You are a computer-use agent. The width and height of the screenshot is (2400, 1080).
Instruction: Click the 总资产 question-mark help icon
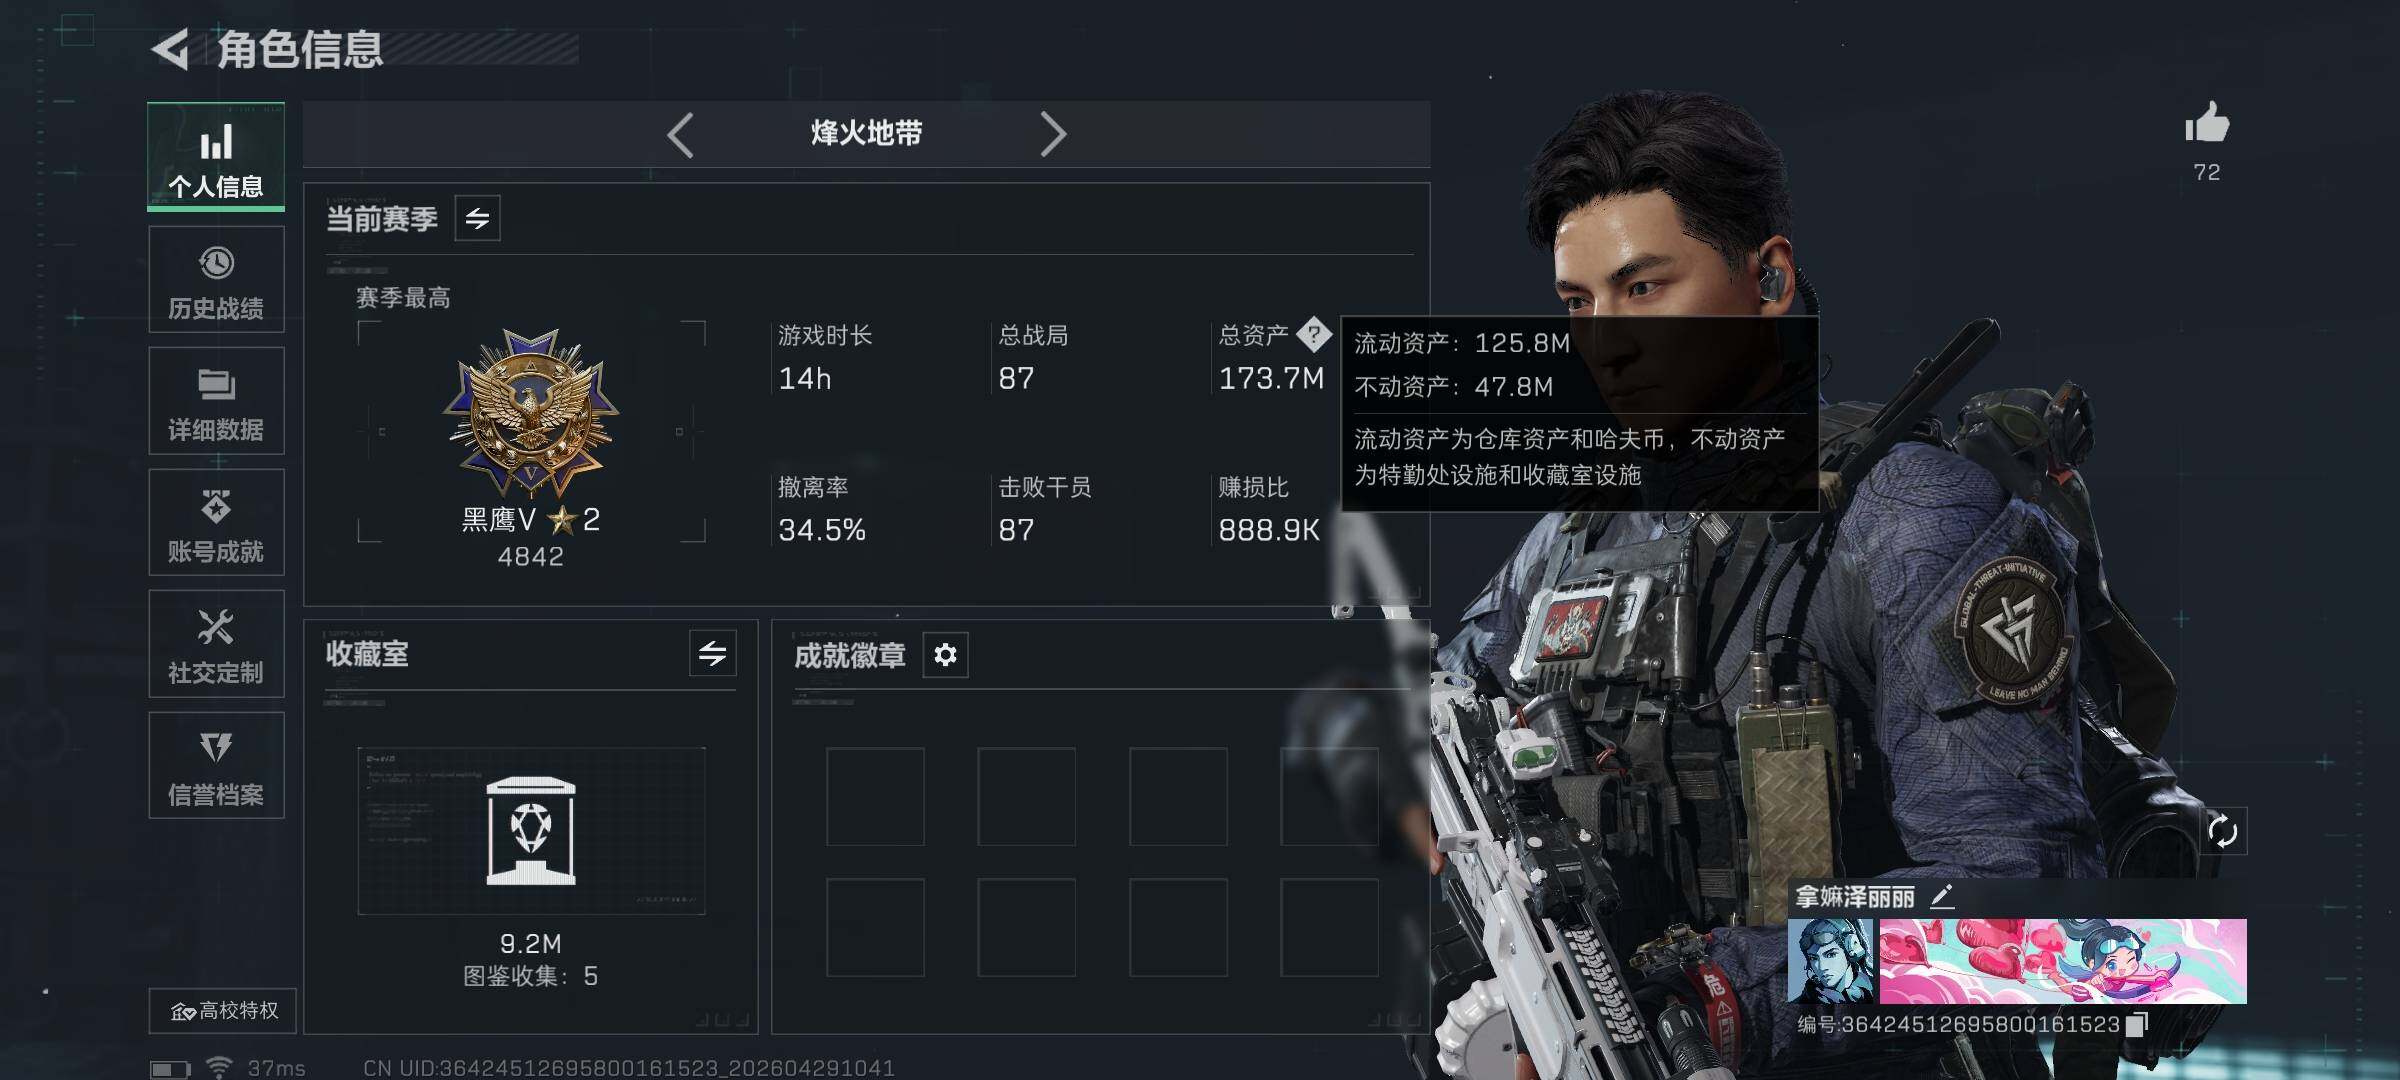click(1314, 335)
